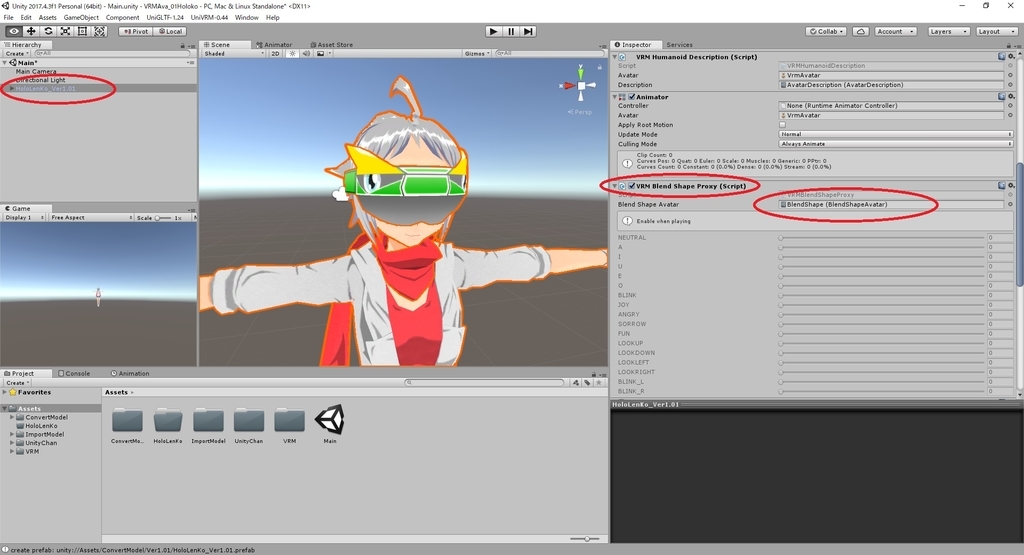Toggle scene effects image icon
1024x555 pixels.
click(x=320, y=54)
